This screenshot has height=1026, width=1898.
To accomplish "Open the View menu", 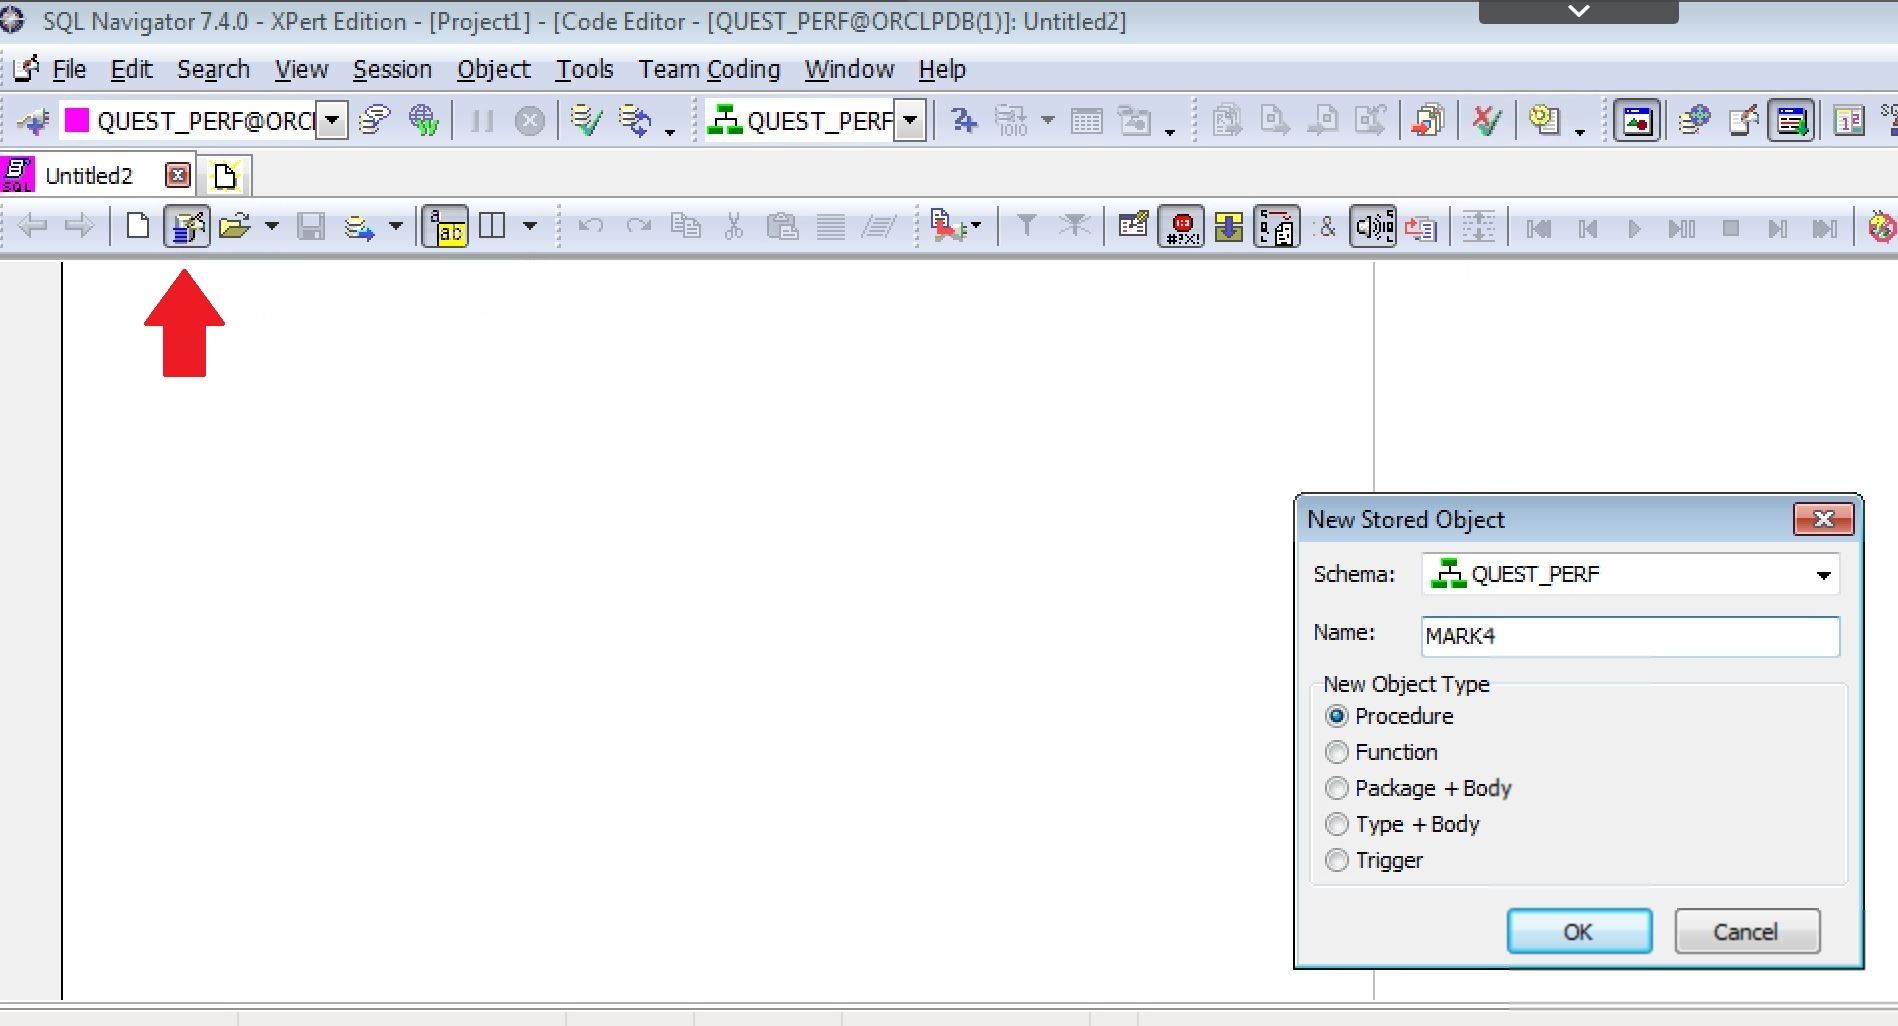I will 301,69.
